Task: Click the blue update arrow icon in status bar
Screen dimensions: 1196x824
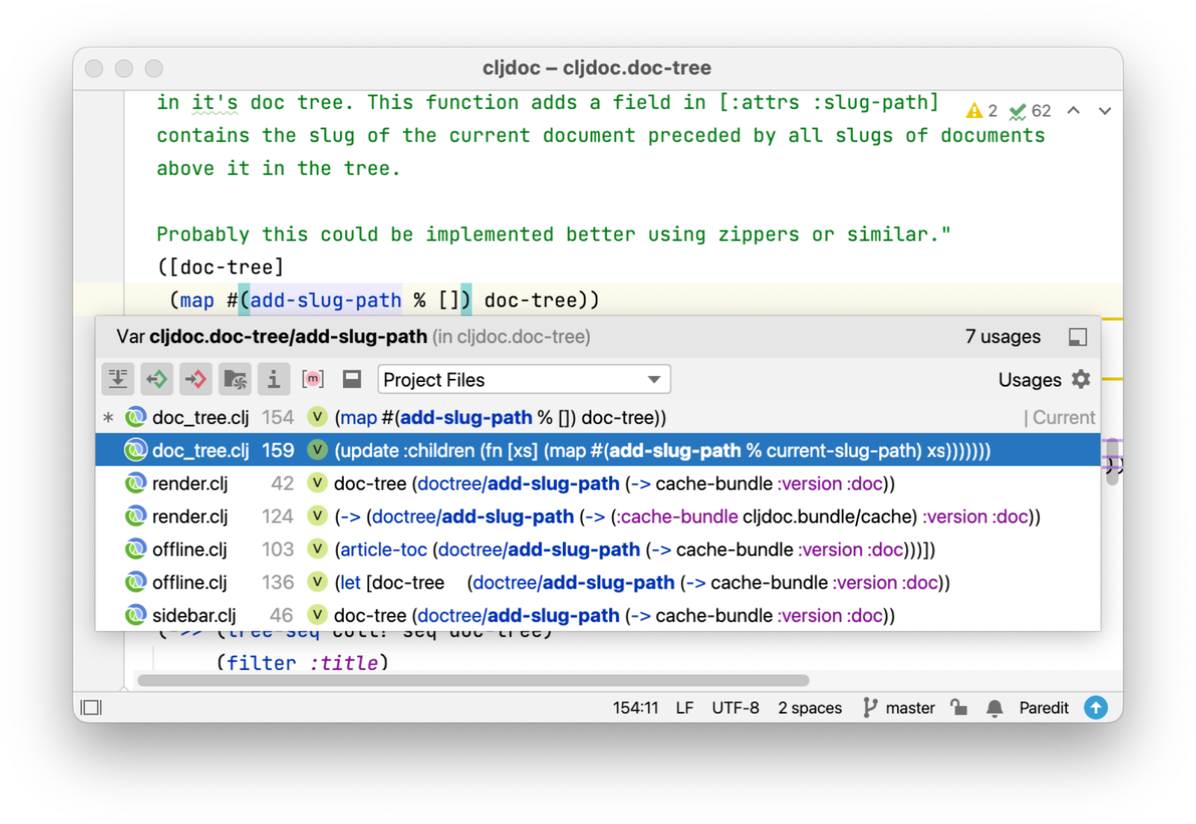Action: point(1096,707)
